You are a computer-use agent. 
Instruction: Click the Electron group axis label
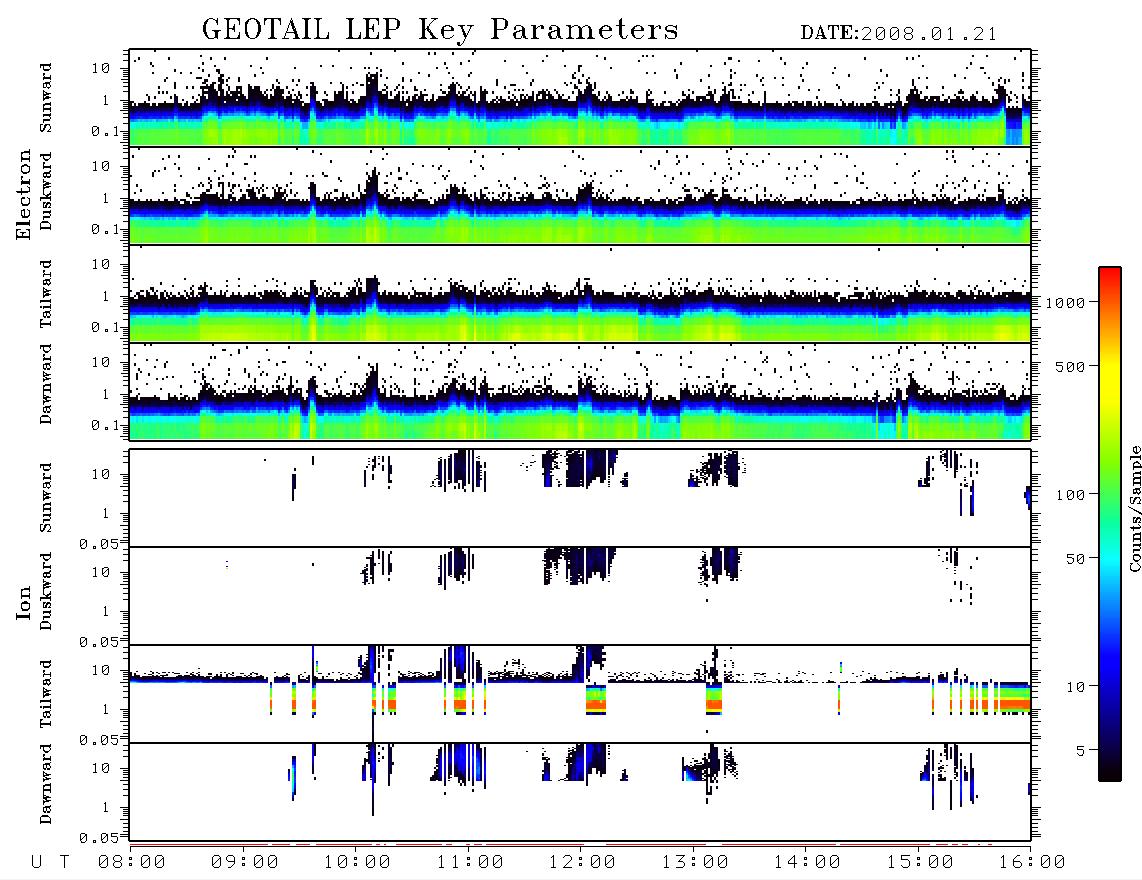coord(24,195)
